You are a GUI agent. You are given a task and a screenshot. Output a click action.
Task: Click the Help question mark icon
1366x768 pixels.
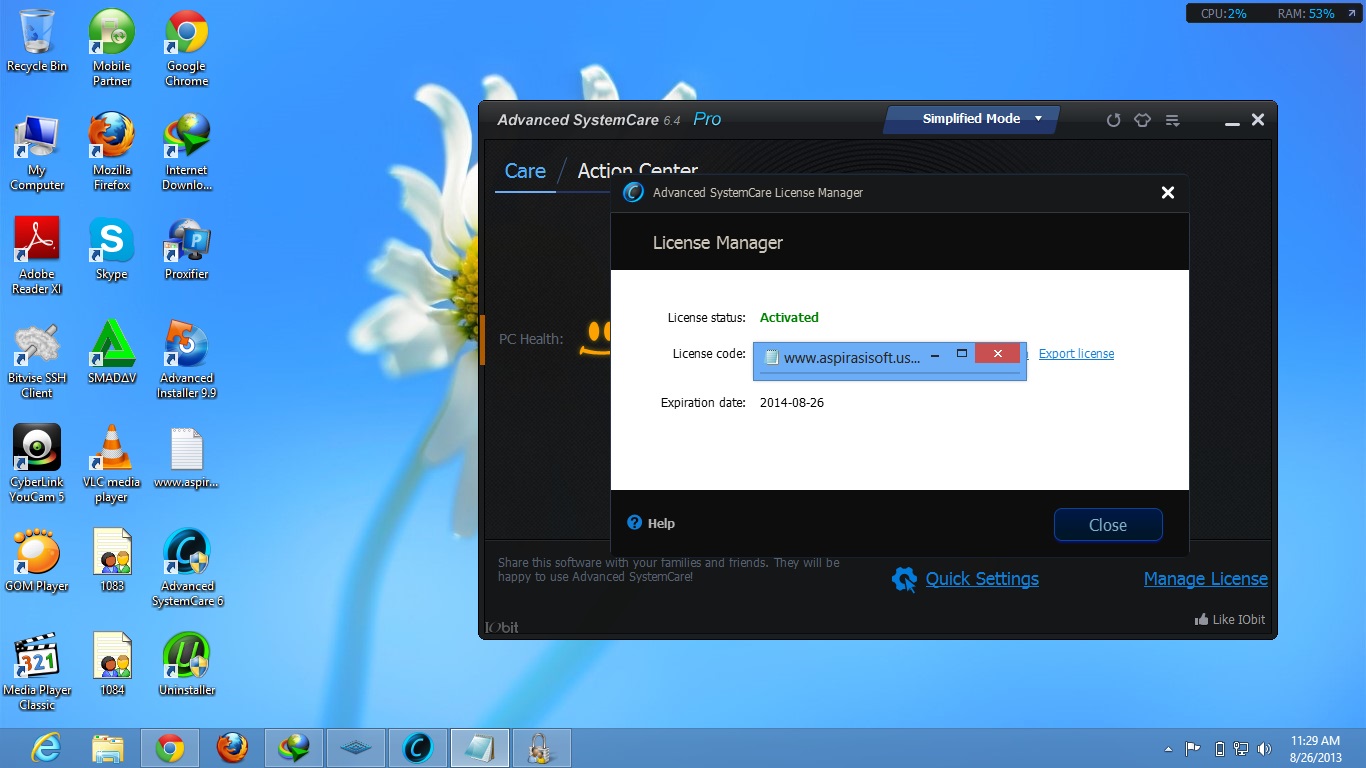634,523
